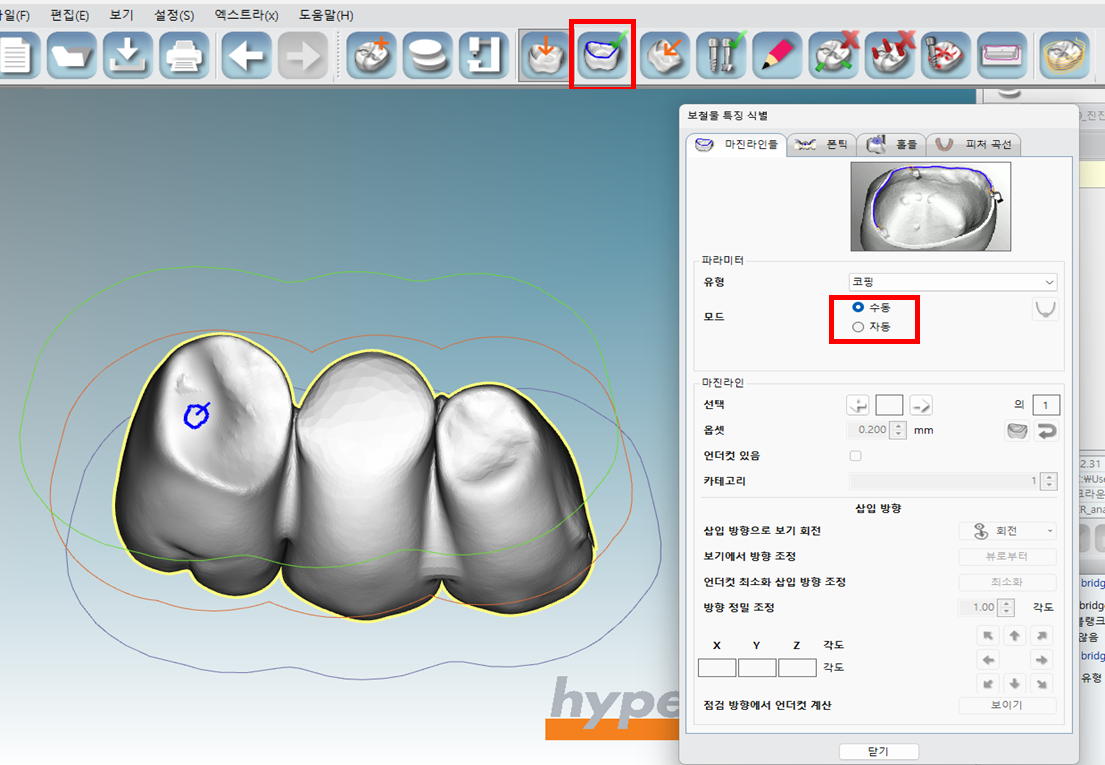The height and width of the screenshot is (765, 1105).
Task: Click the margin line preview thumbnail
Action: pyautogui.click(x=930, y=206)
